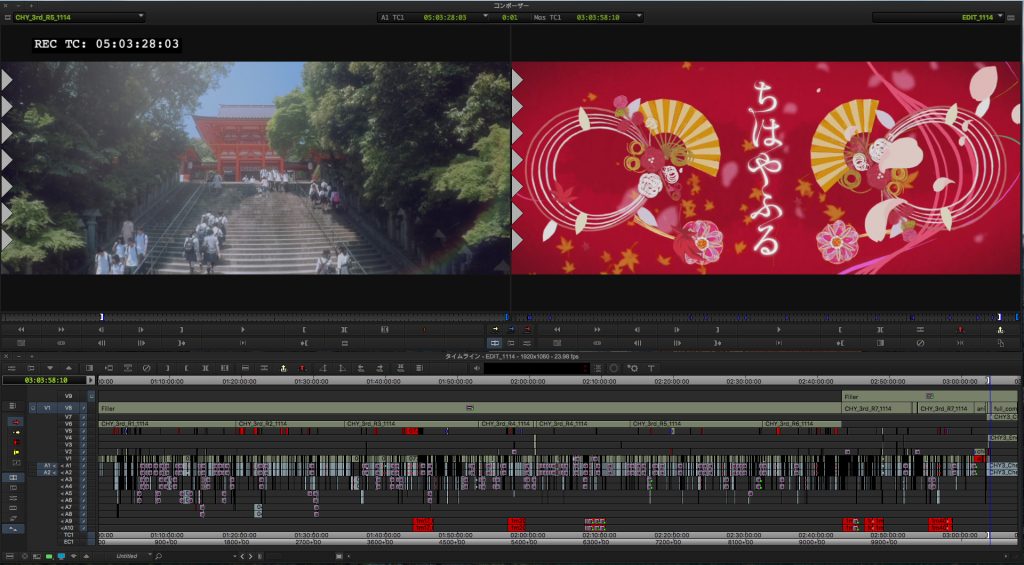Click the gear-style icon in timeline toolbar
Screen dimensions: 1024x565
click(633, 368)
